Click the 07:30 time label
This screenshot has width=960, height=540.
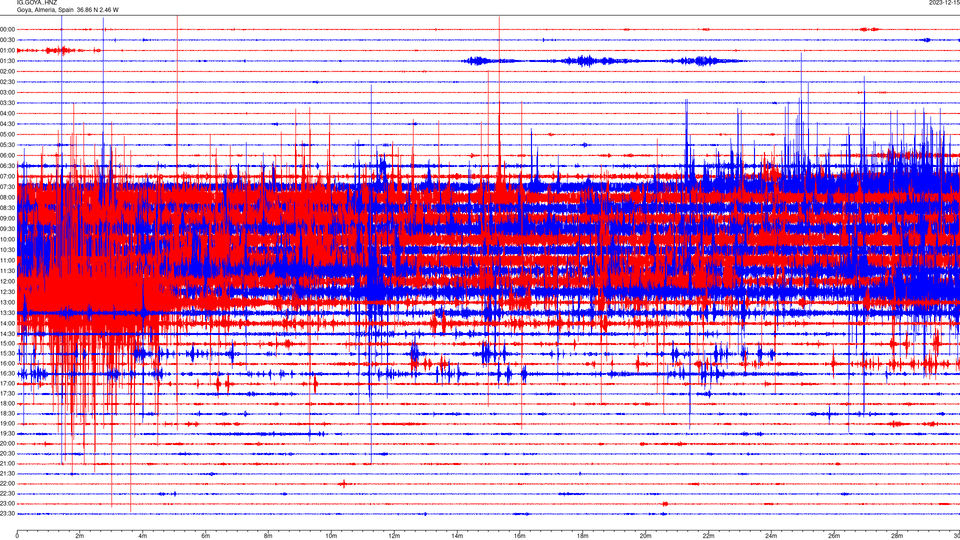8,187
